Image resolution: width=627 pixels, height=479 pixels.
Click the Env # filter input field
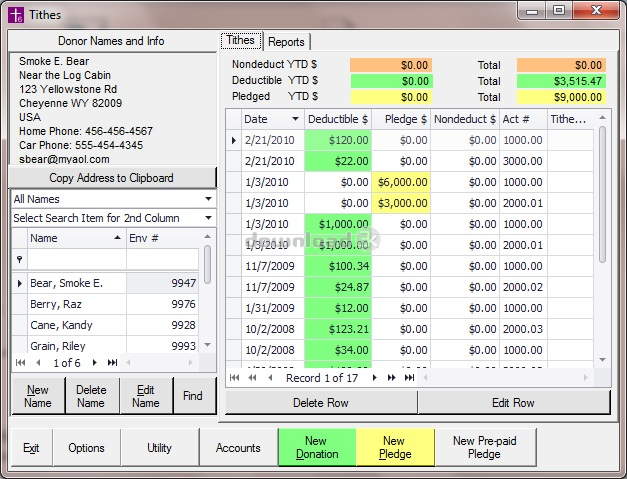(162, 259)
